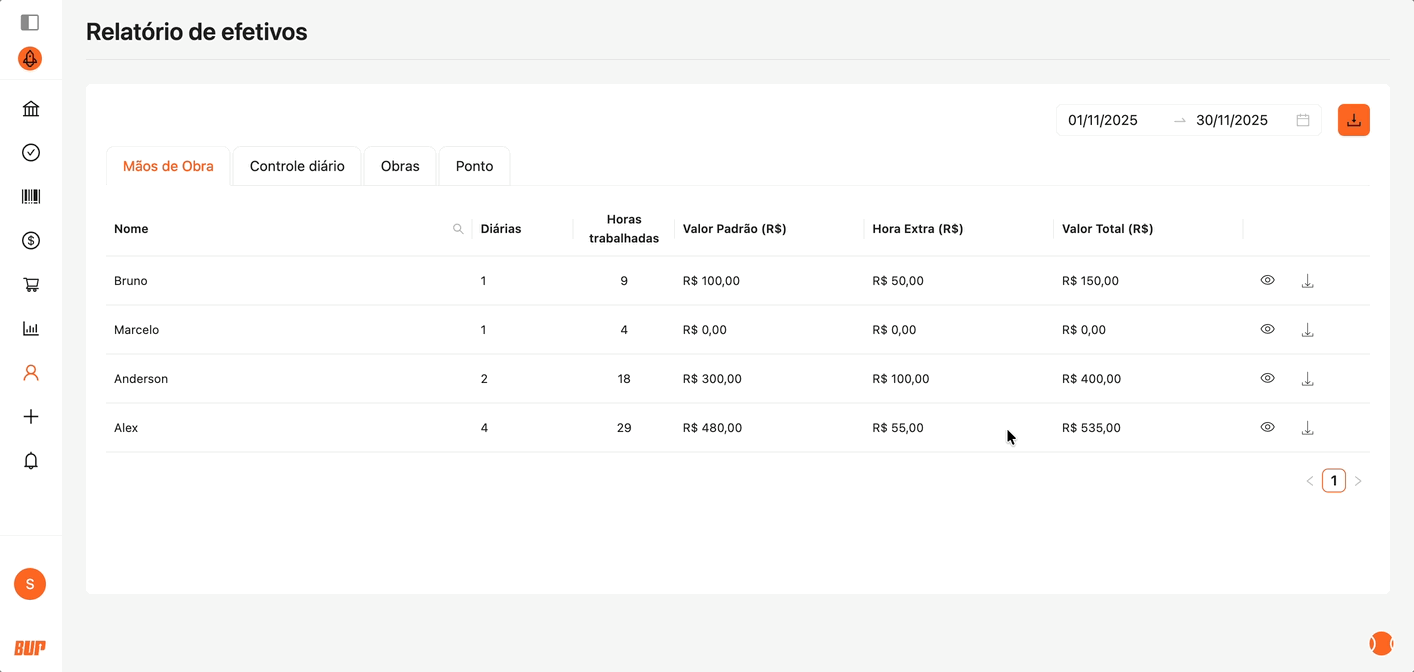Click the plus icon in sidebar

click(31, 417)
